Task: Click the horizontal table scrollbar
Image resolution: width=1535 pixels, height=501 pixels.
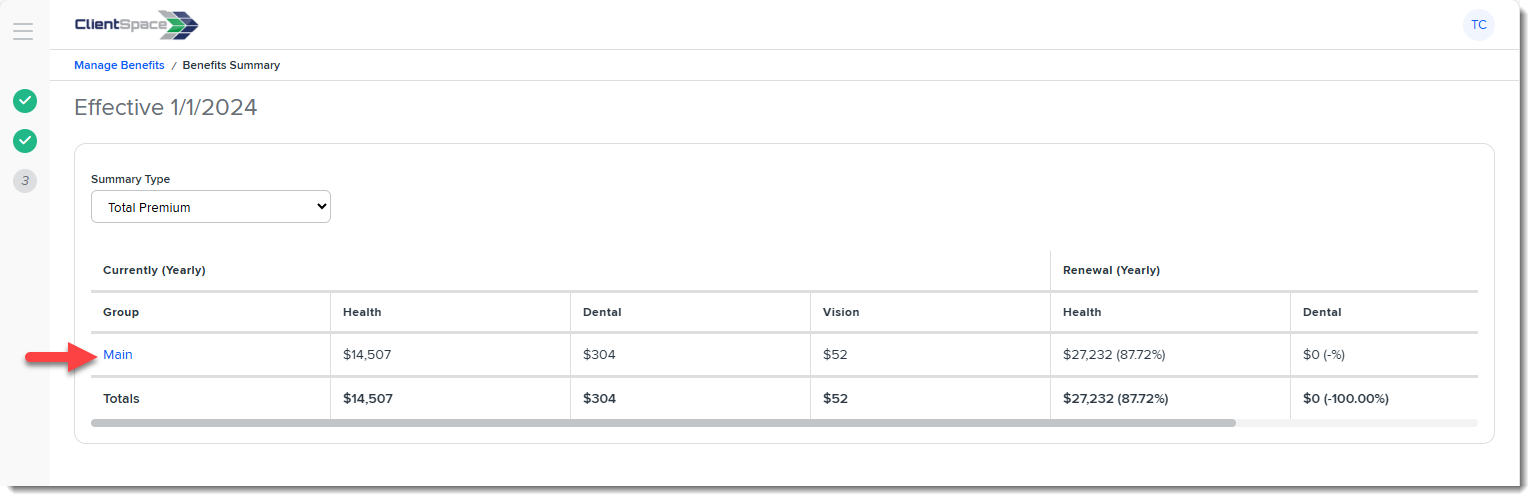Action: (663, 423)
